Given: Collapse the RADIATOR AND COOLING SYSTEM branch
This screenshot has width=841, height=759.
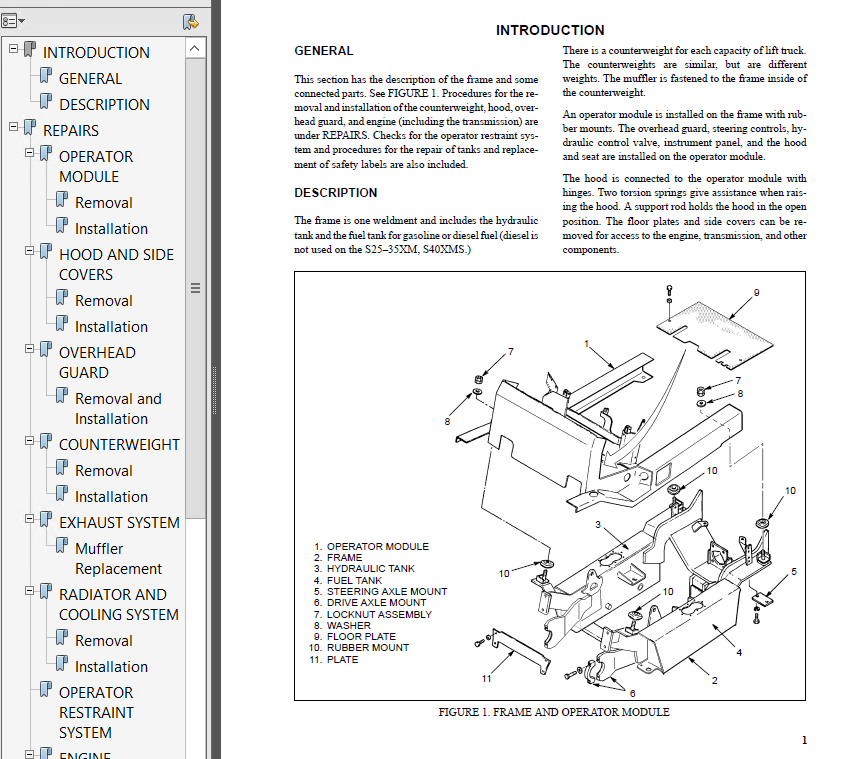Looking at the screenshot, I should pos(29,591).
